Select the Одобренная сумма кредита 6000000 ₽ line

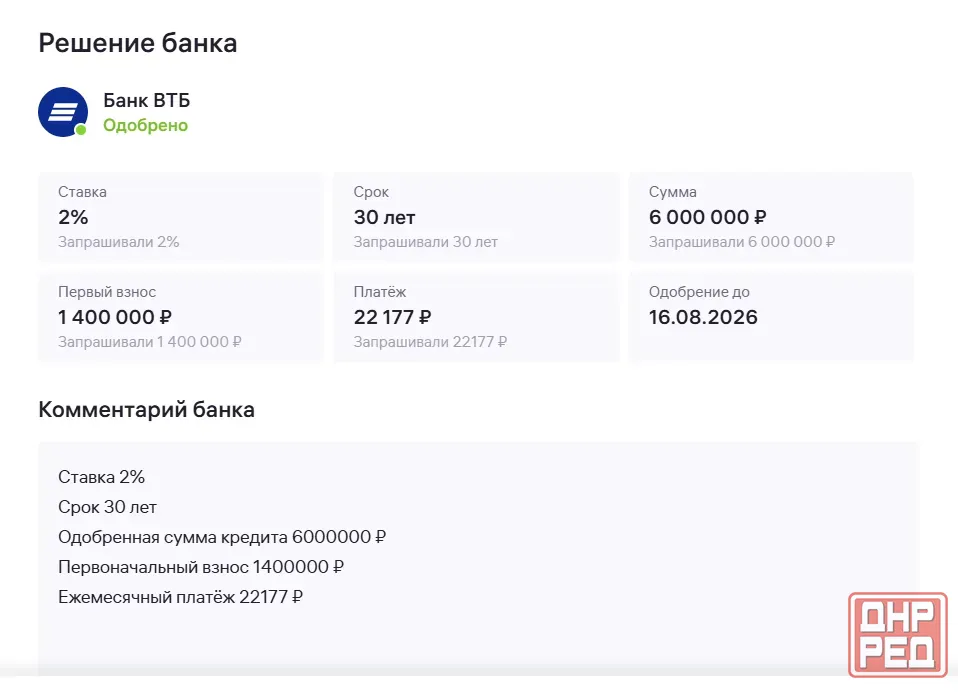(x=222, y=537)
